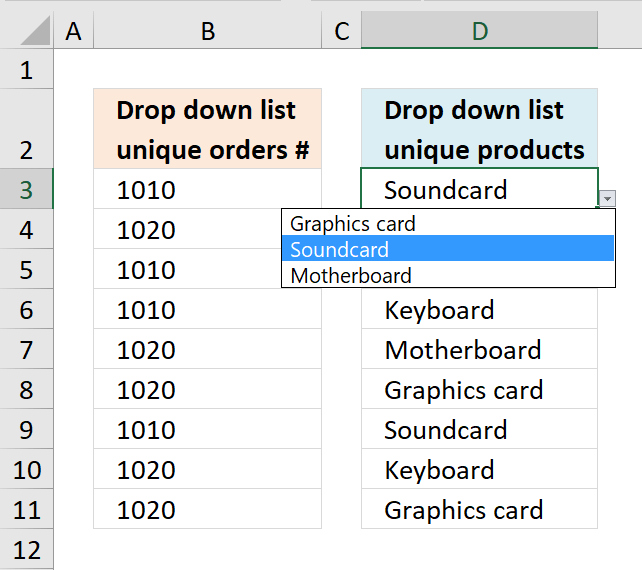642x570 pixels.
Task: Select row 7 header
Action: [27, 349]
